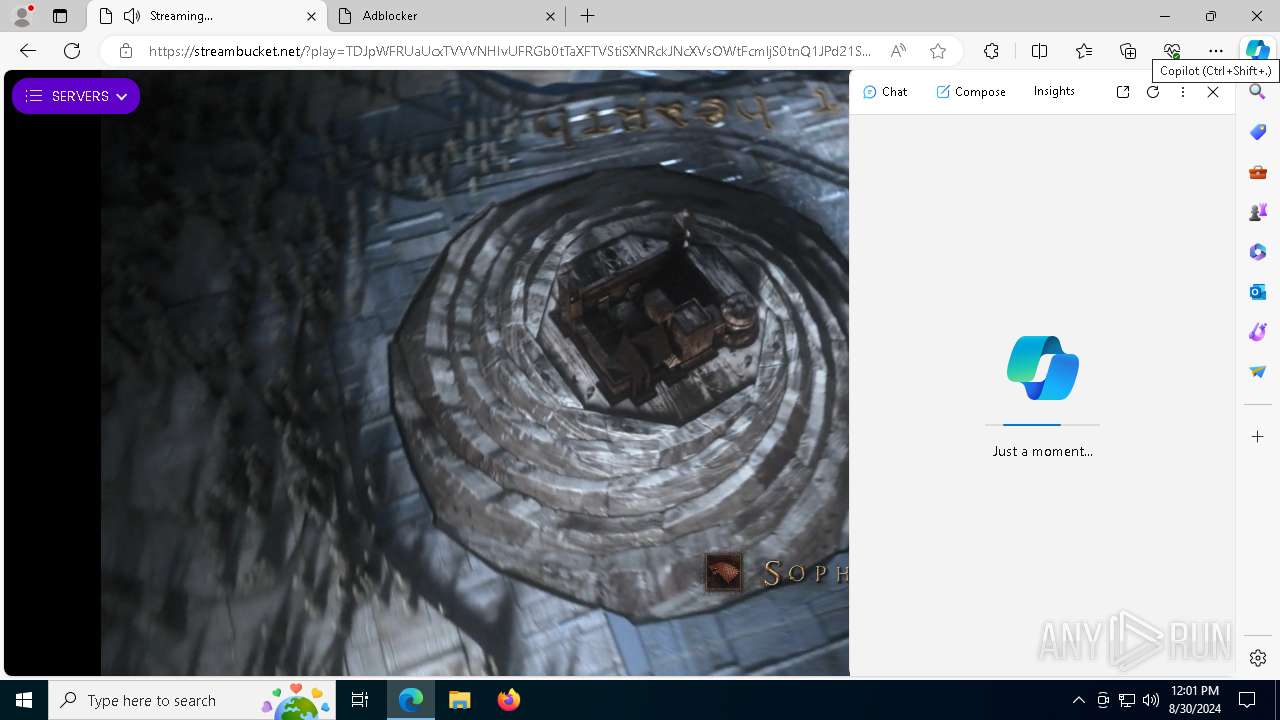Open sidebar Tools briefcase icon
The width and height of the screenshot is (1280, 720).
click(x=1258, y=172)
